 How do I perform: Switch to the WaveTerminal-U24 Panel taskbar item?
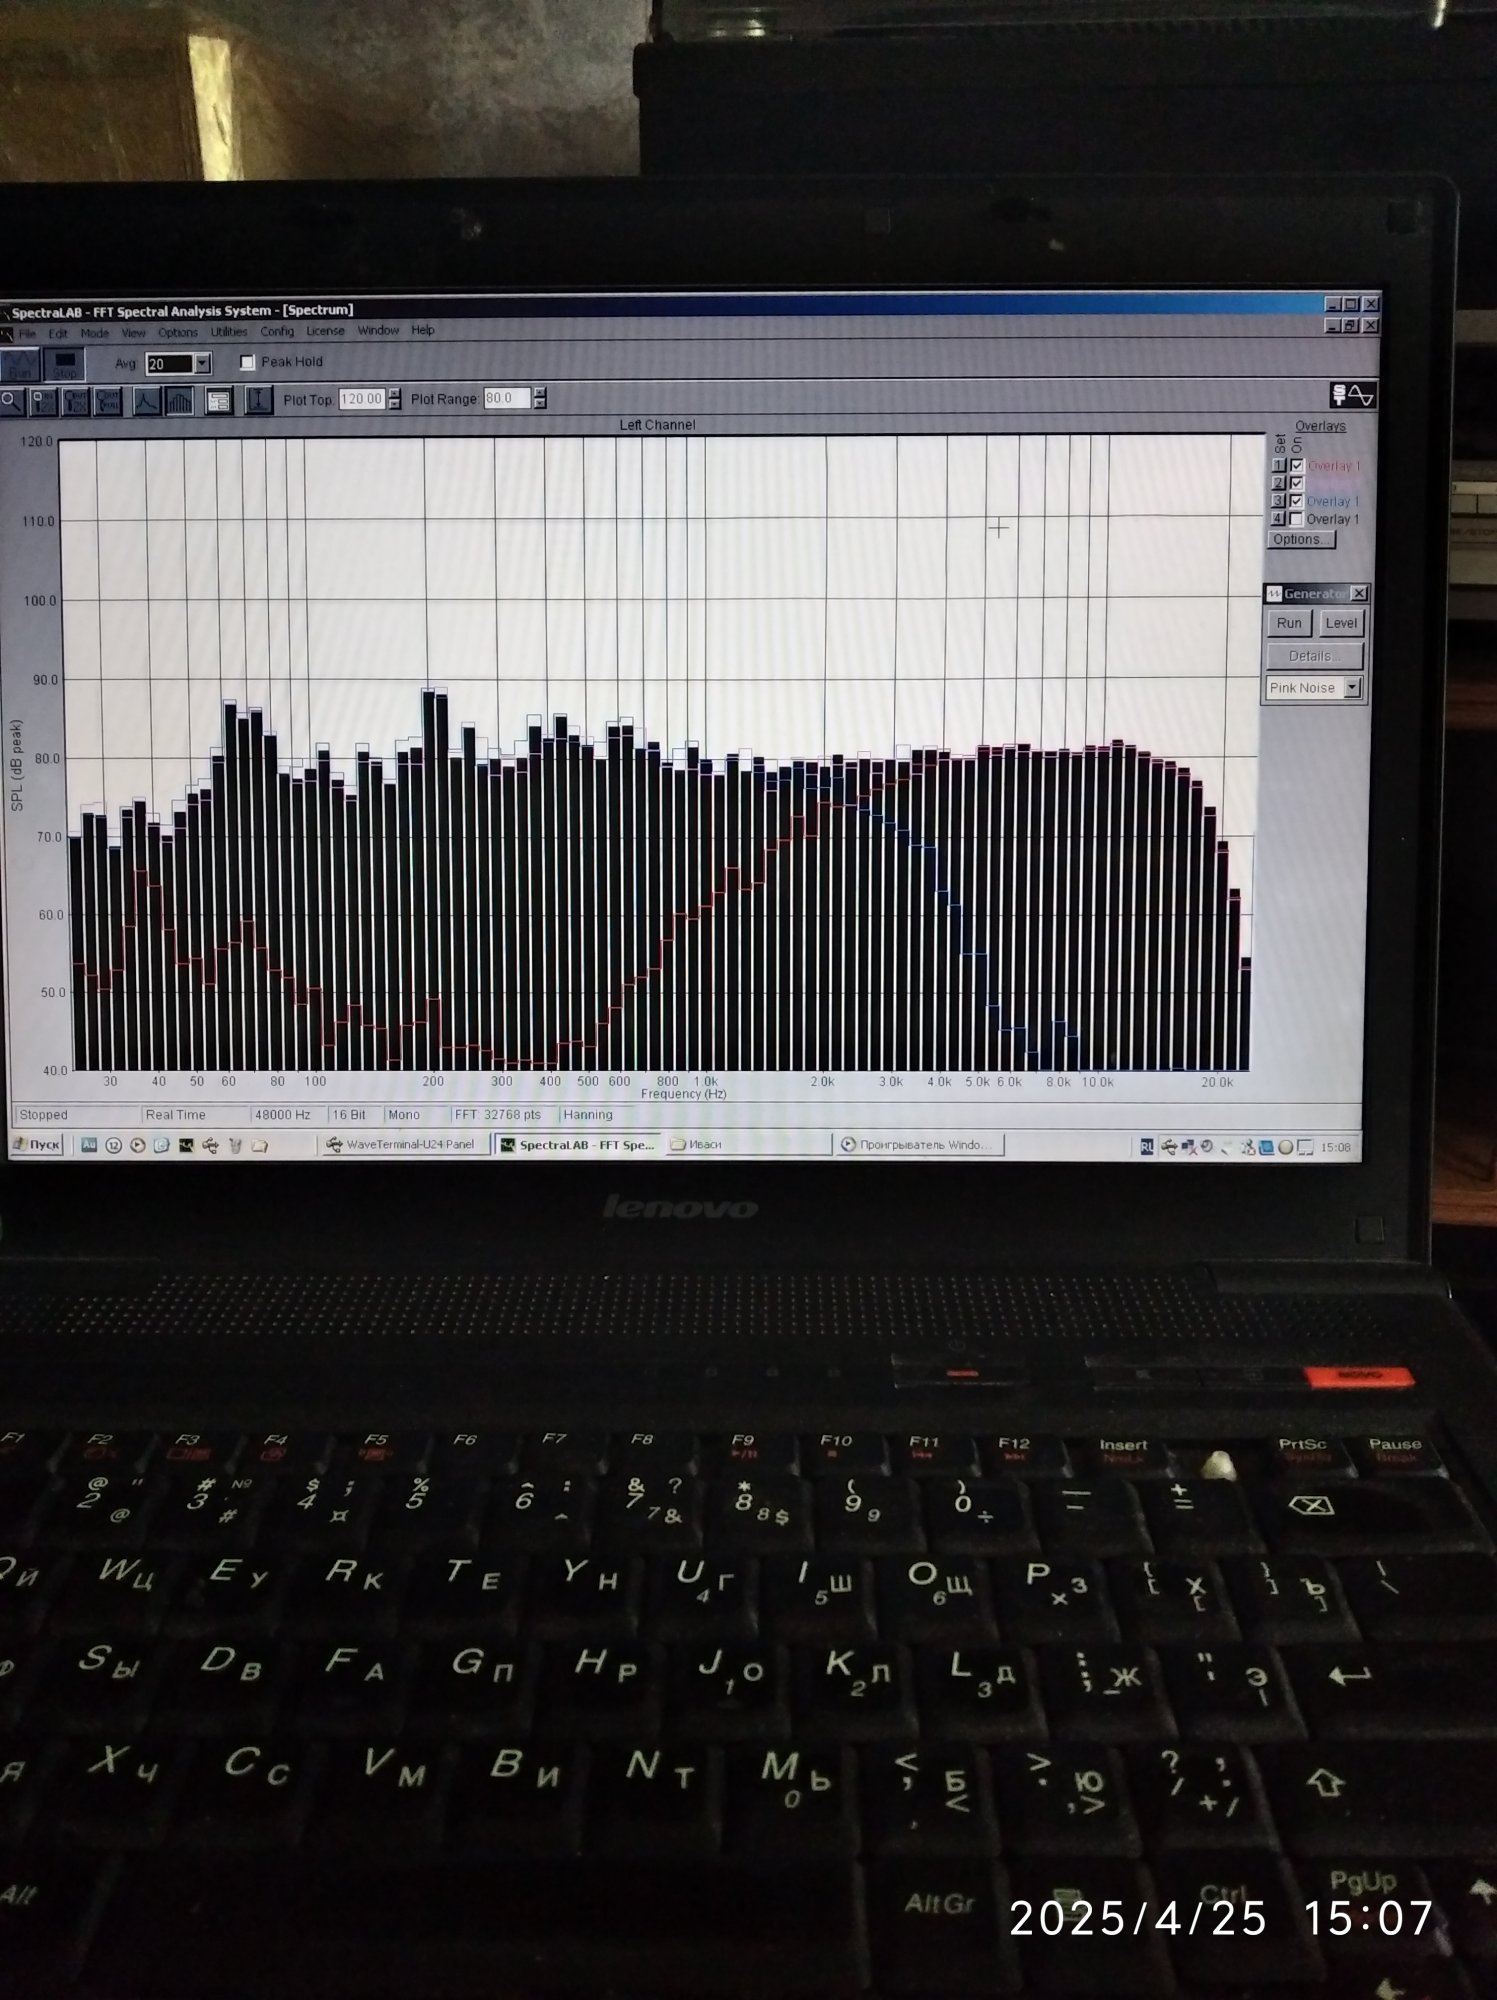[402, 1145]
